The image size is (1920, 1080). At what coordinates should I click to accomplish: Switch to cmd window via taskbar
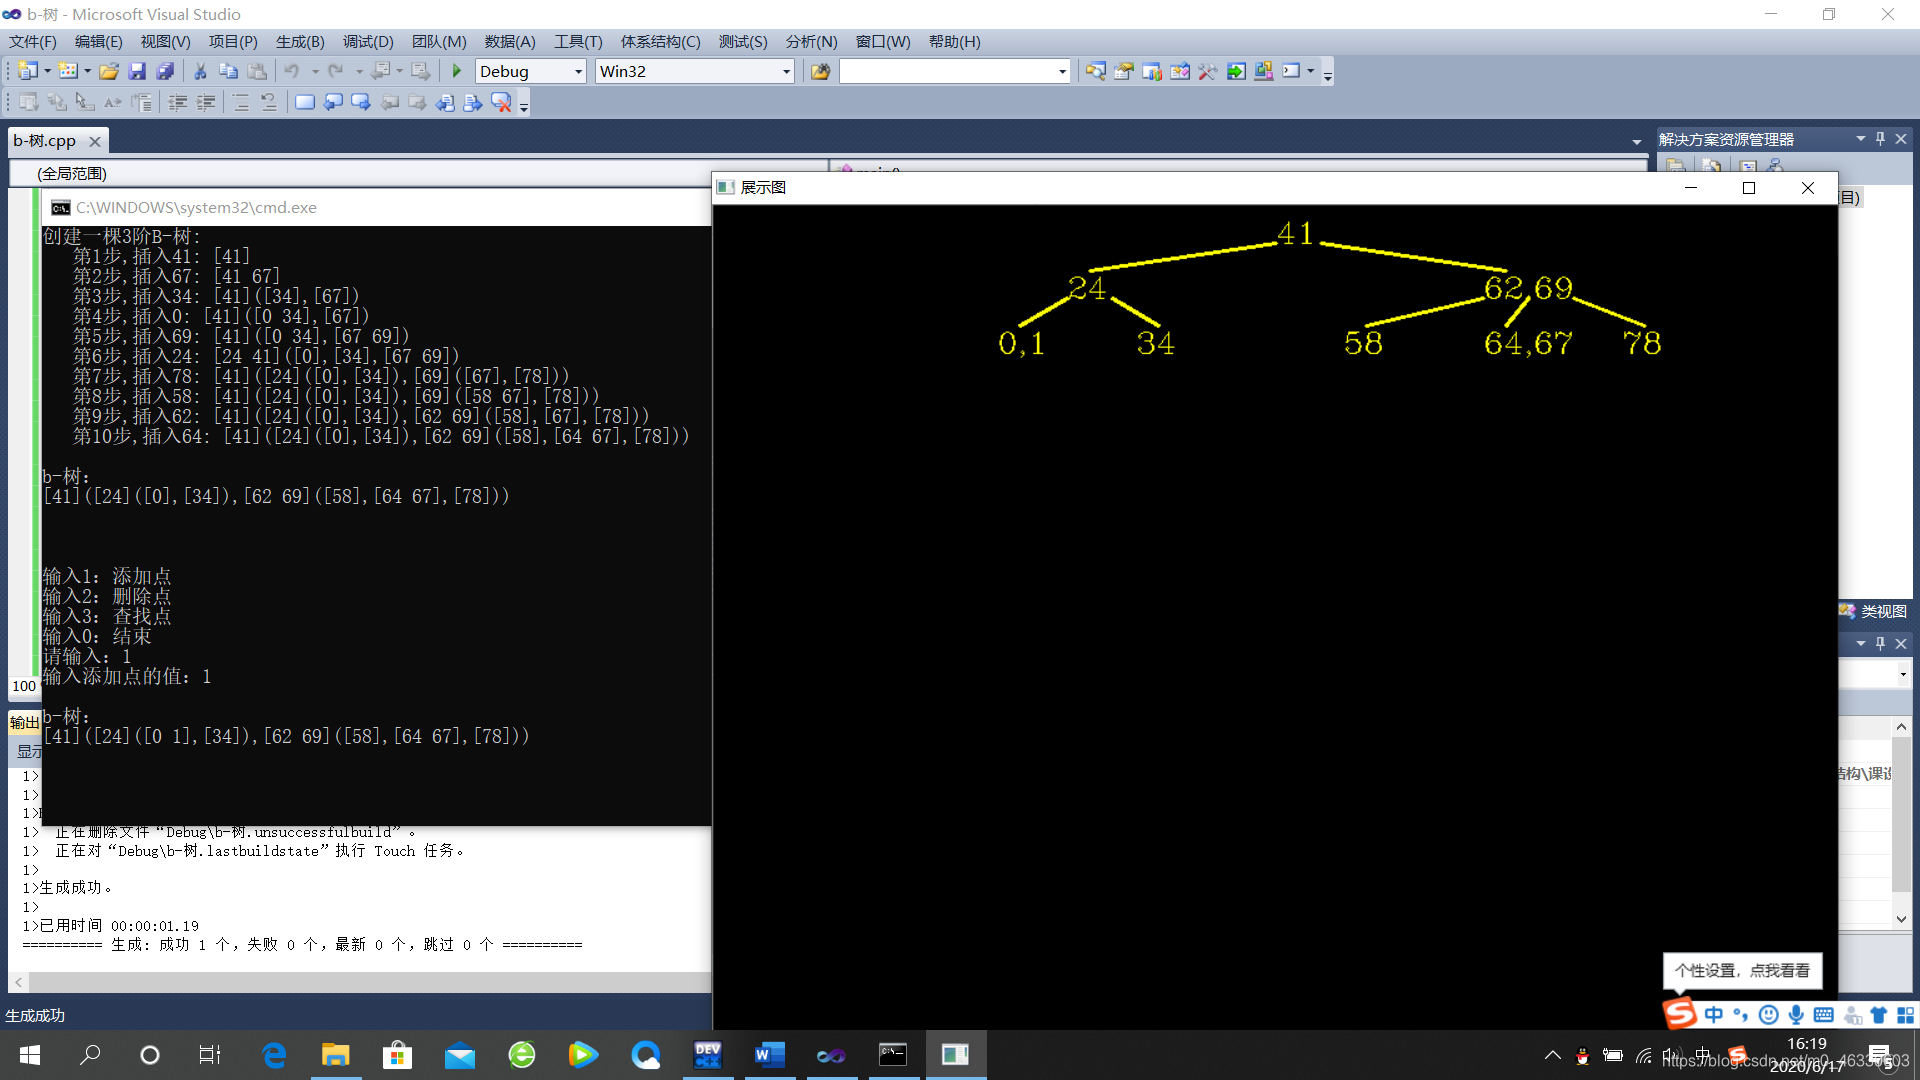click(893, 1055)
